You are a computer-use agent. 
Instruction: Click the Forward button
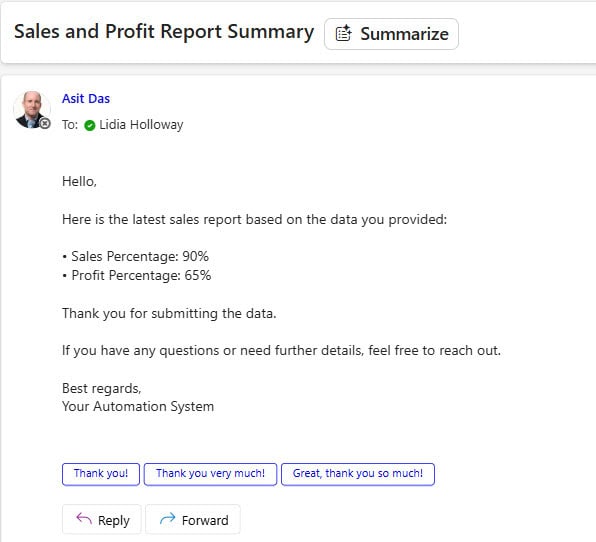tap(193, 520)
